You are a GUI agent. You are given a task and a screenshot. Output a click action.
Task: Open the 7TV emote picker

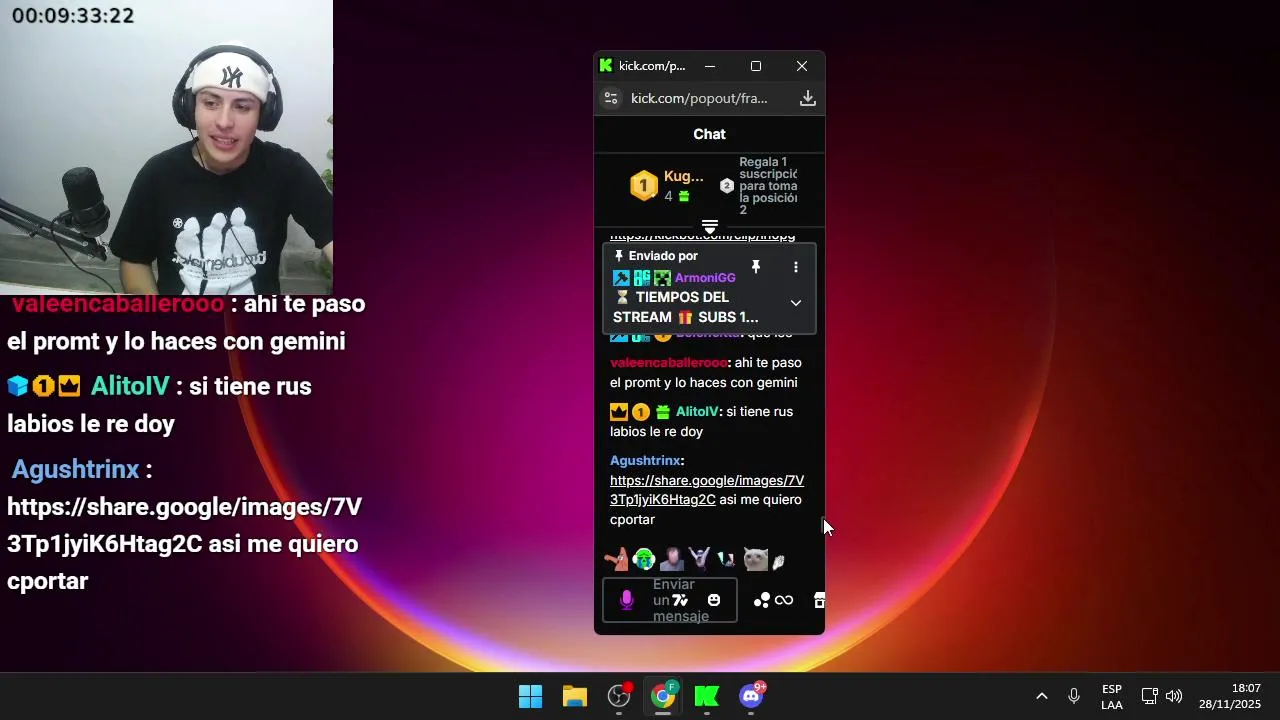pos(680,600)
